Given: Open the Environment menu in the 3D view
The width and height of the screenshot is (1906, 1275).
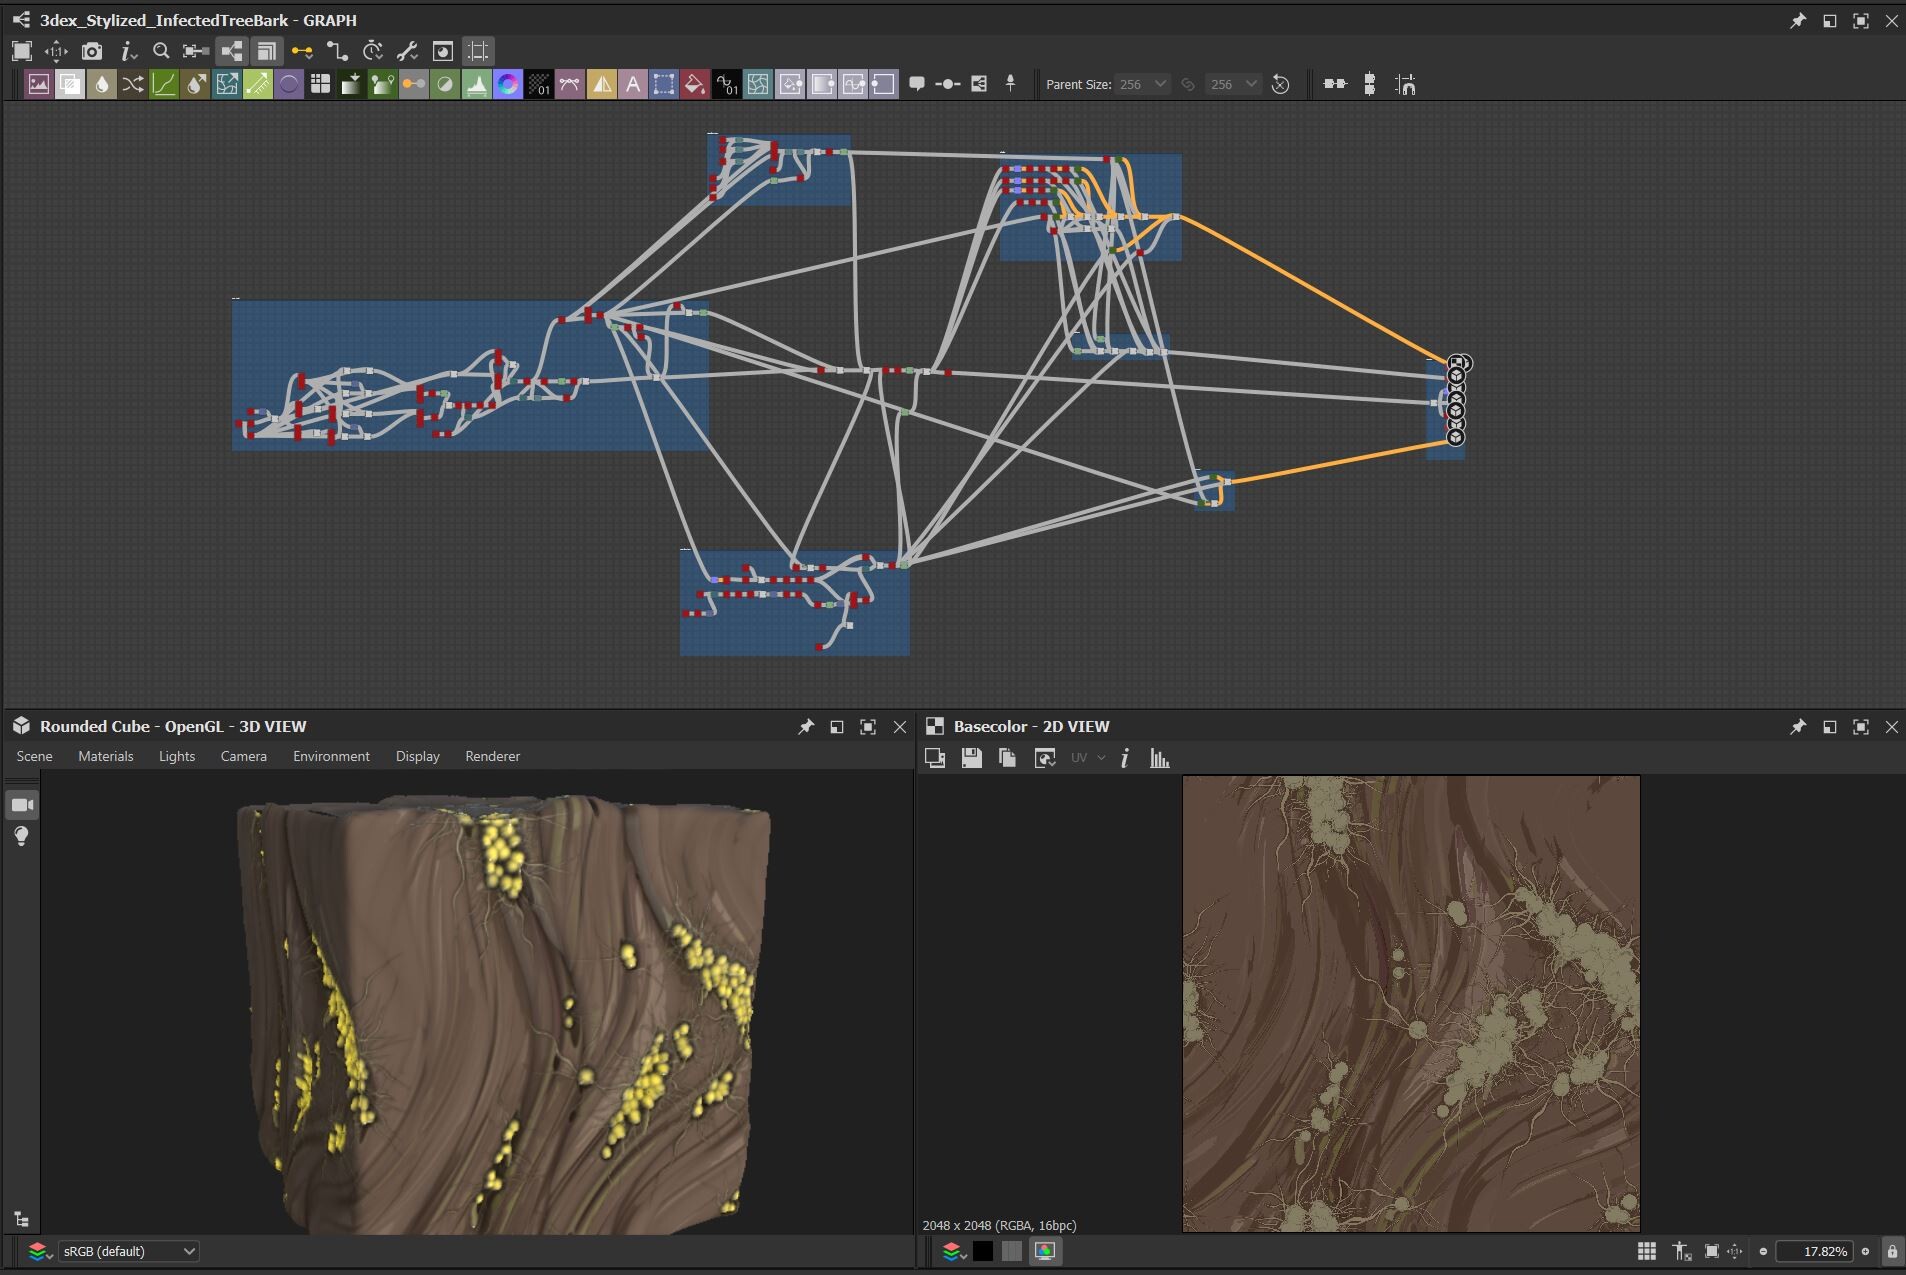Looking at the screenshot, I should (x=330, y=756).
